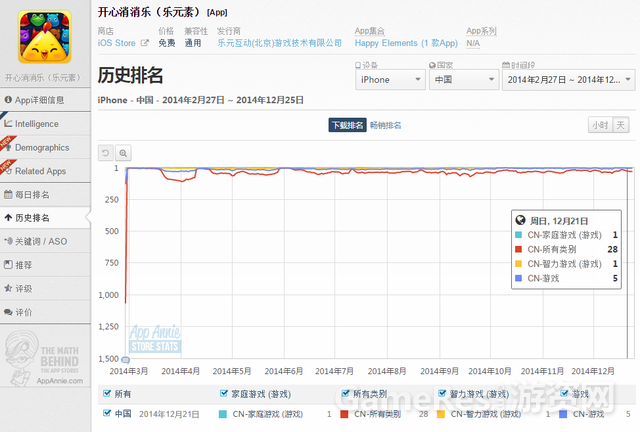Open the iOS Store link
The image size is (640, 432).
116,43
